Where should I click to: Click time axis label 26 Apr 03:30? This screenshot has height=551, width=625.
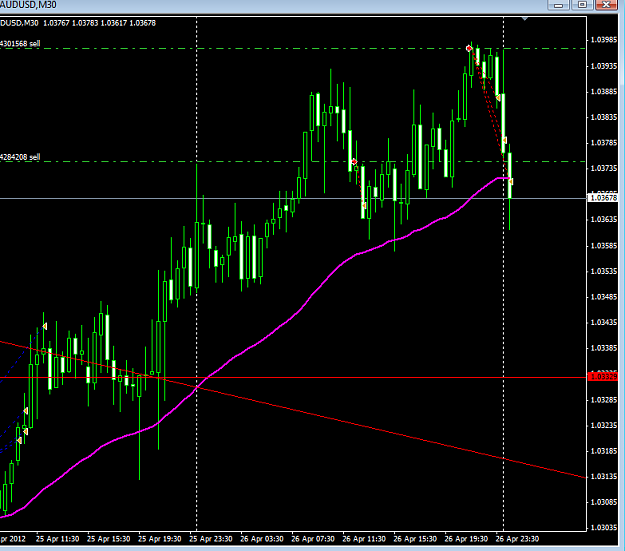262,539
